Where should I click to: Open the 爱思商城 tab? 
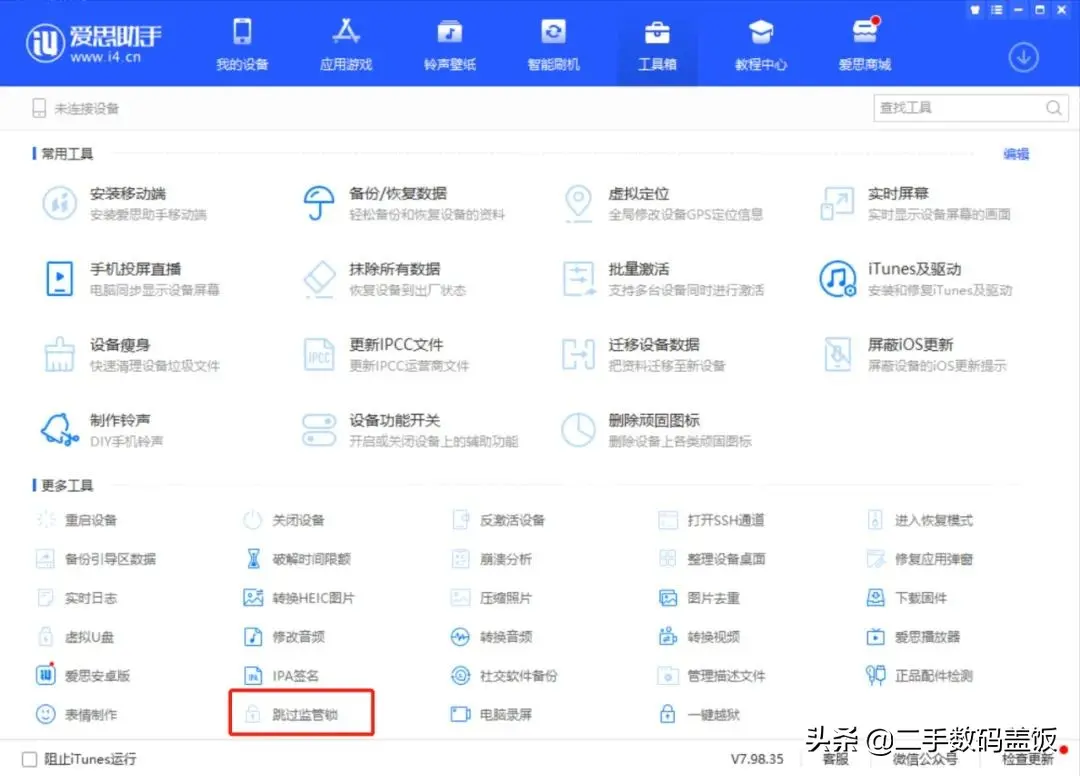pos(864,45)
